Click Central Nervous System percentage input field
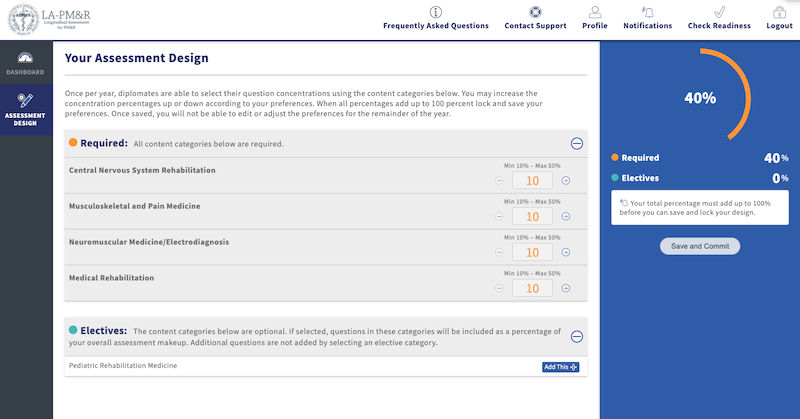Viewport: 800px width, 419px height. (532, 181)
